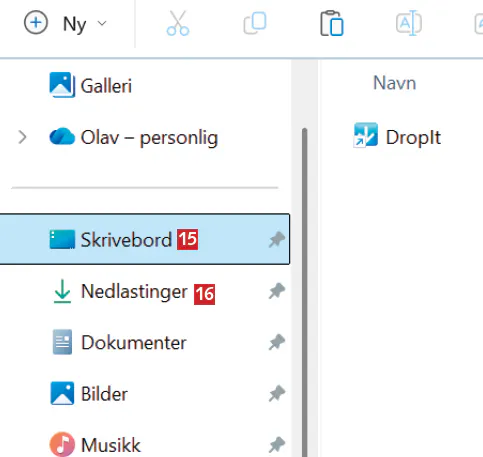Click the Copy icon in toolbar
Image resolution: width=483 pixels, height=457 pixels.
coord(255,23)
